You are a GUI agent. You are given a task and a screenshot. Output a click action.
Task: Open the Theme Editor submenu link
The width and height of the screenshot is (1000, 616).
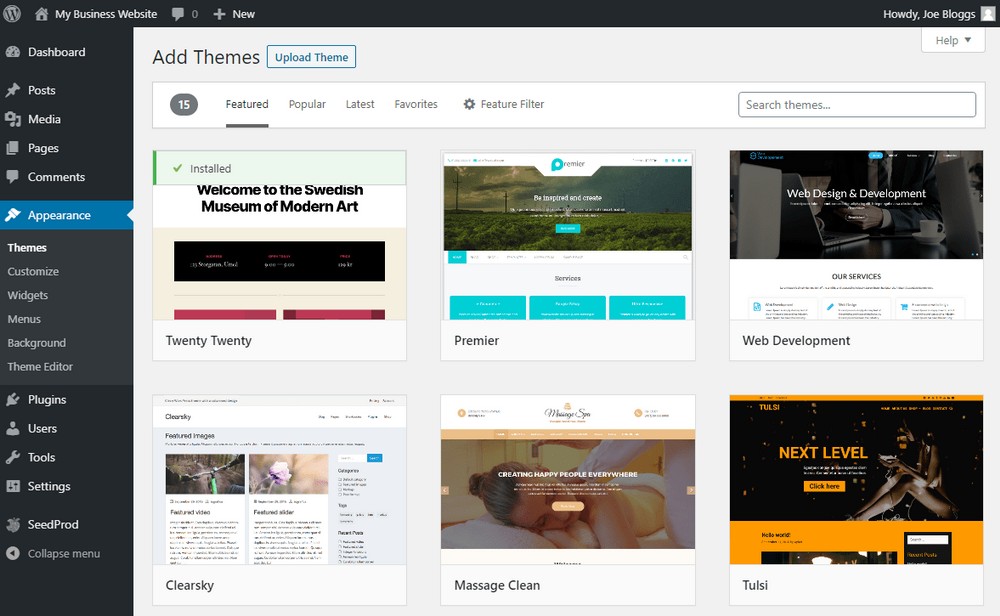[40, 367]
